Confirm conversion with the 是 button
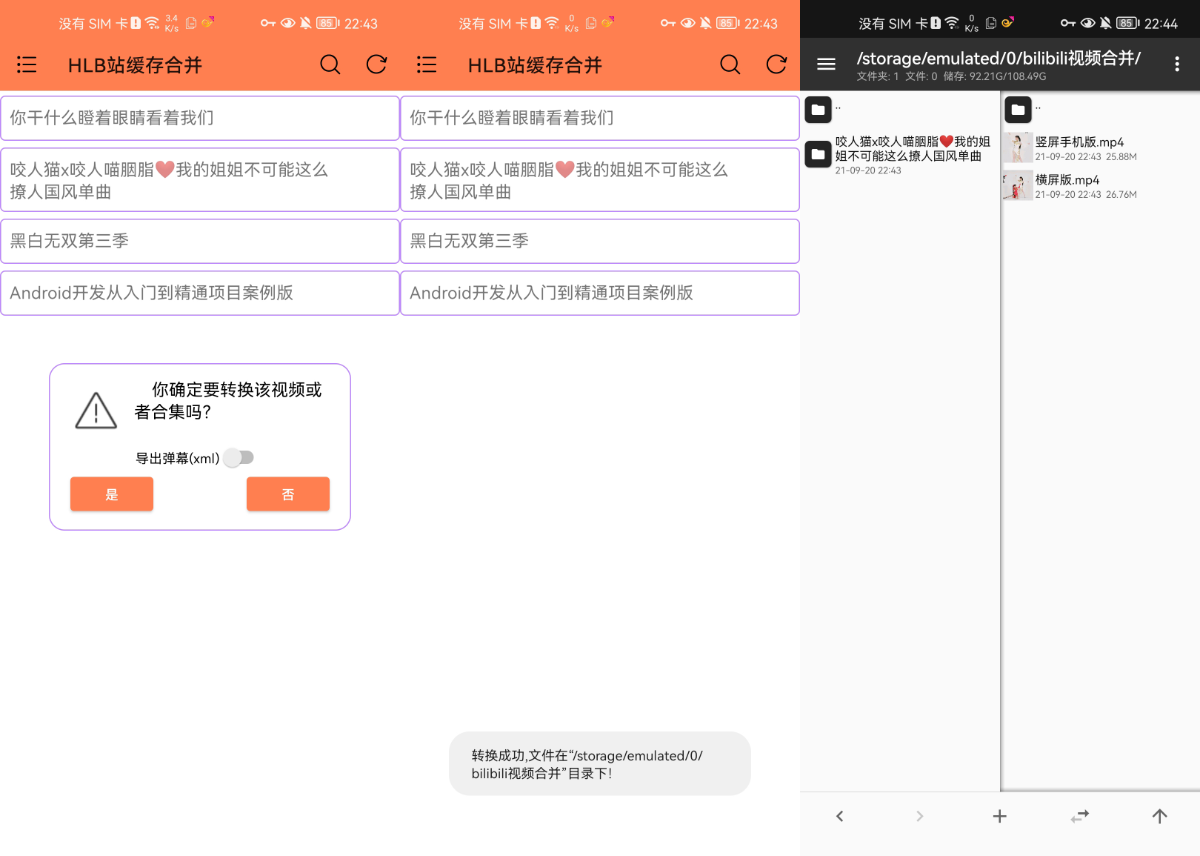 (x=112, y=494)
